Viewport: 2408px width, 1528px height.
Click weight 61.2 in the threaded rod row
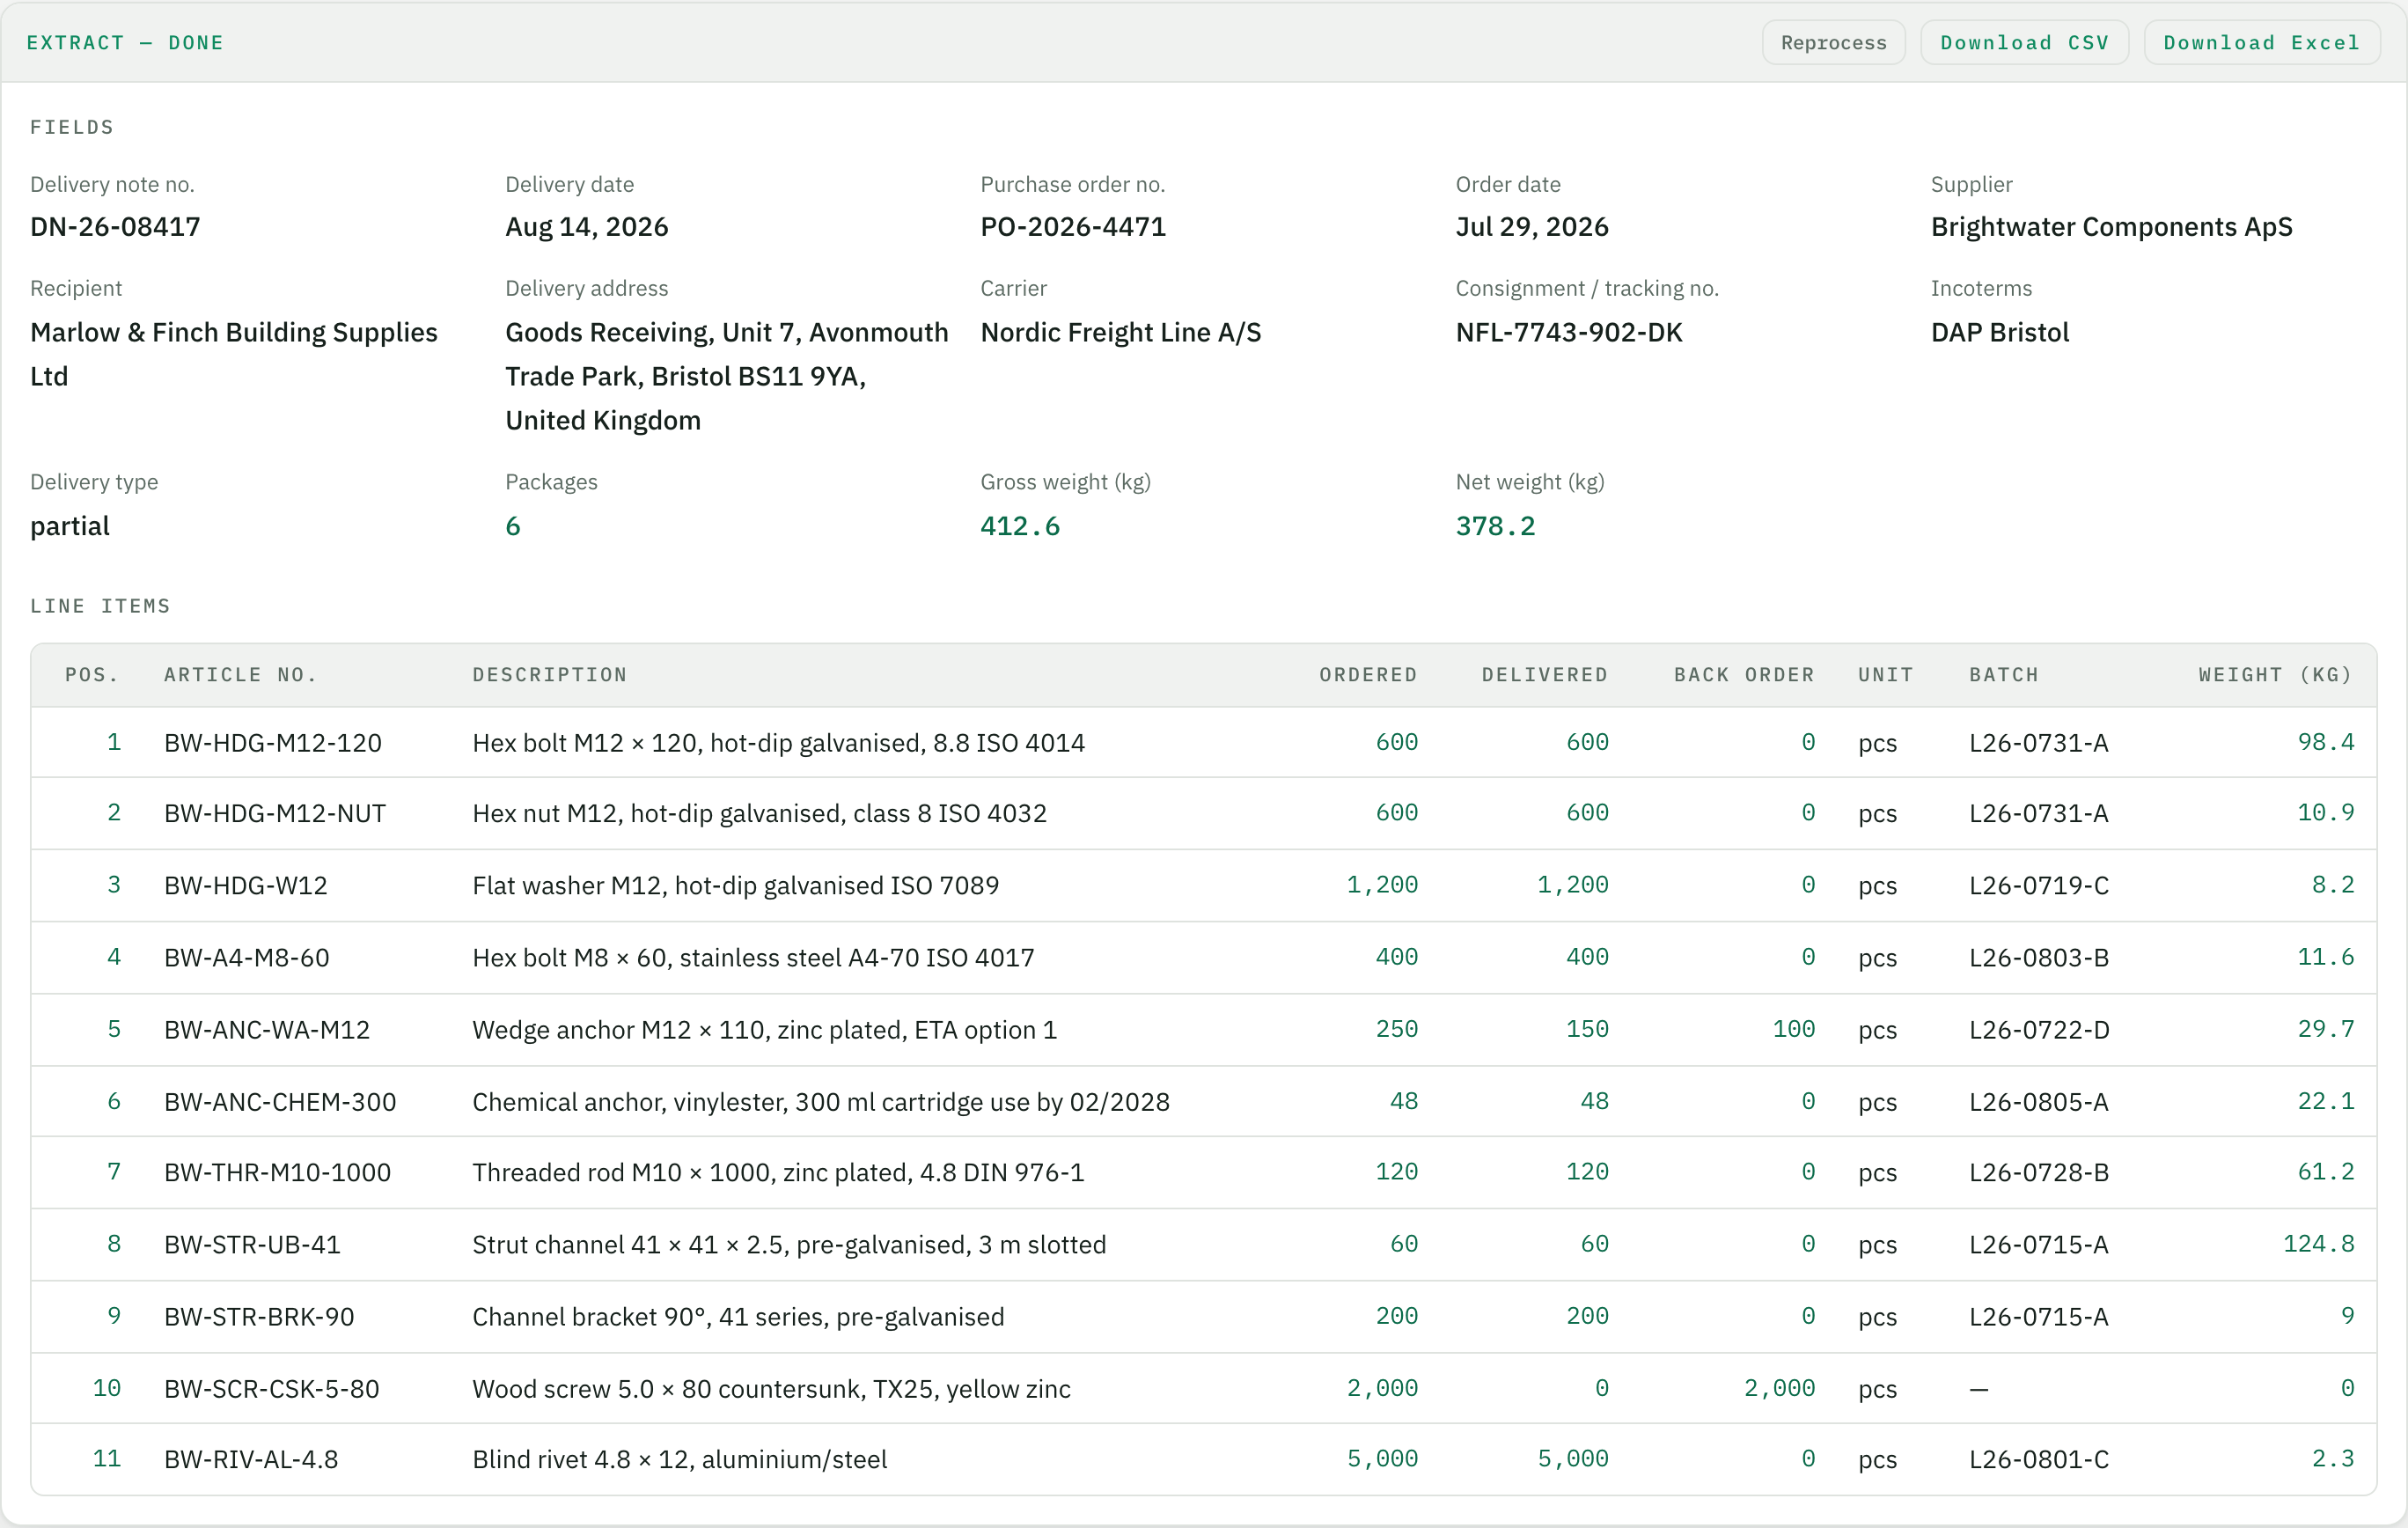click(x=2325, y=1172)
